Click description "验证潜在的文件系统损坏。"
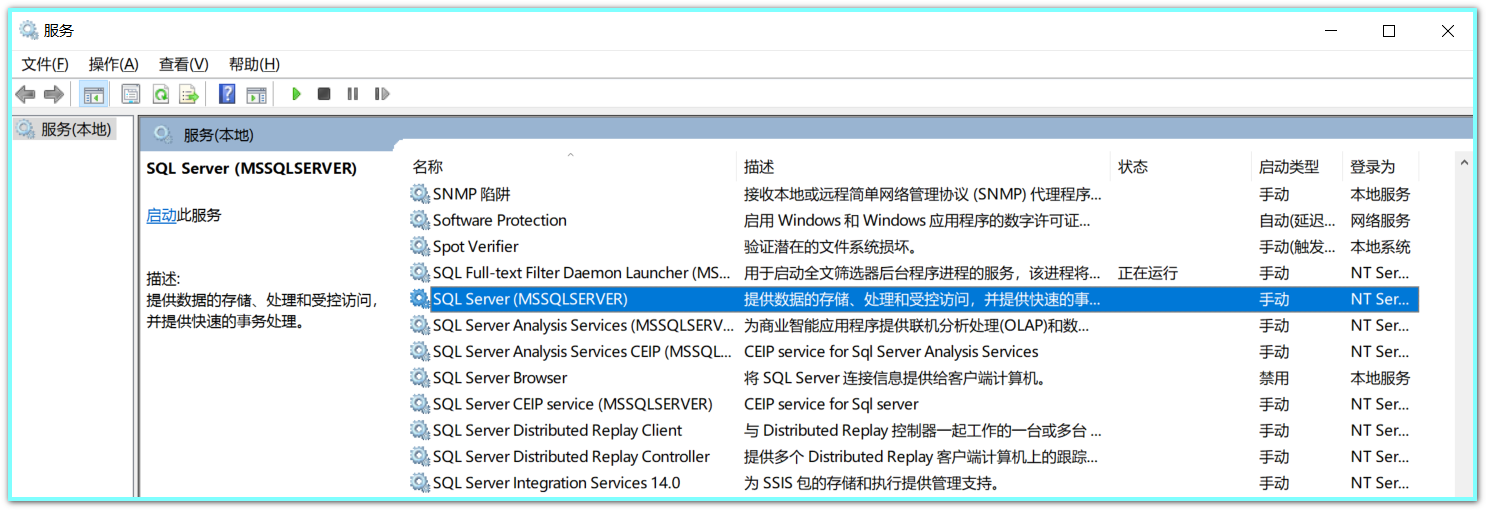Viewport: 1486px width, 510px height. pos(831,246)
